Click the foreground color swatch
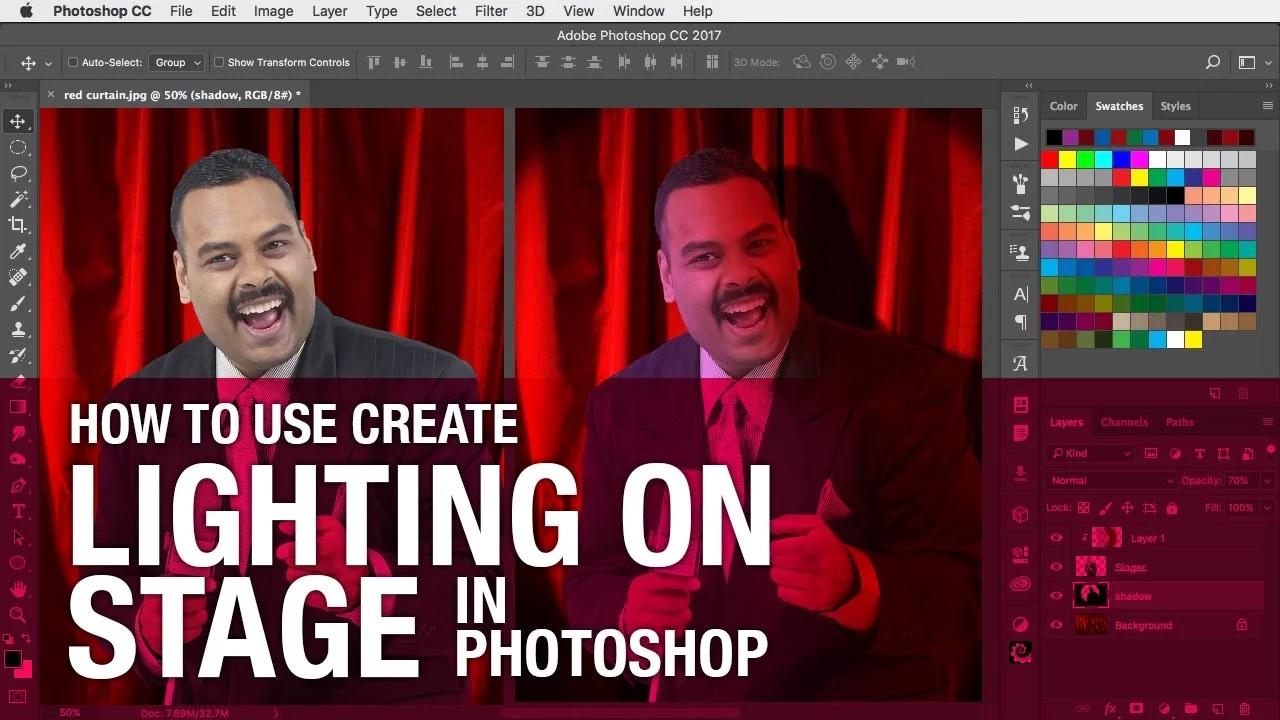Screen dimensions: 1280x720 tap(12, 659)
